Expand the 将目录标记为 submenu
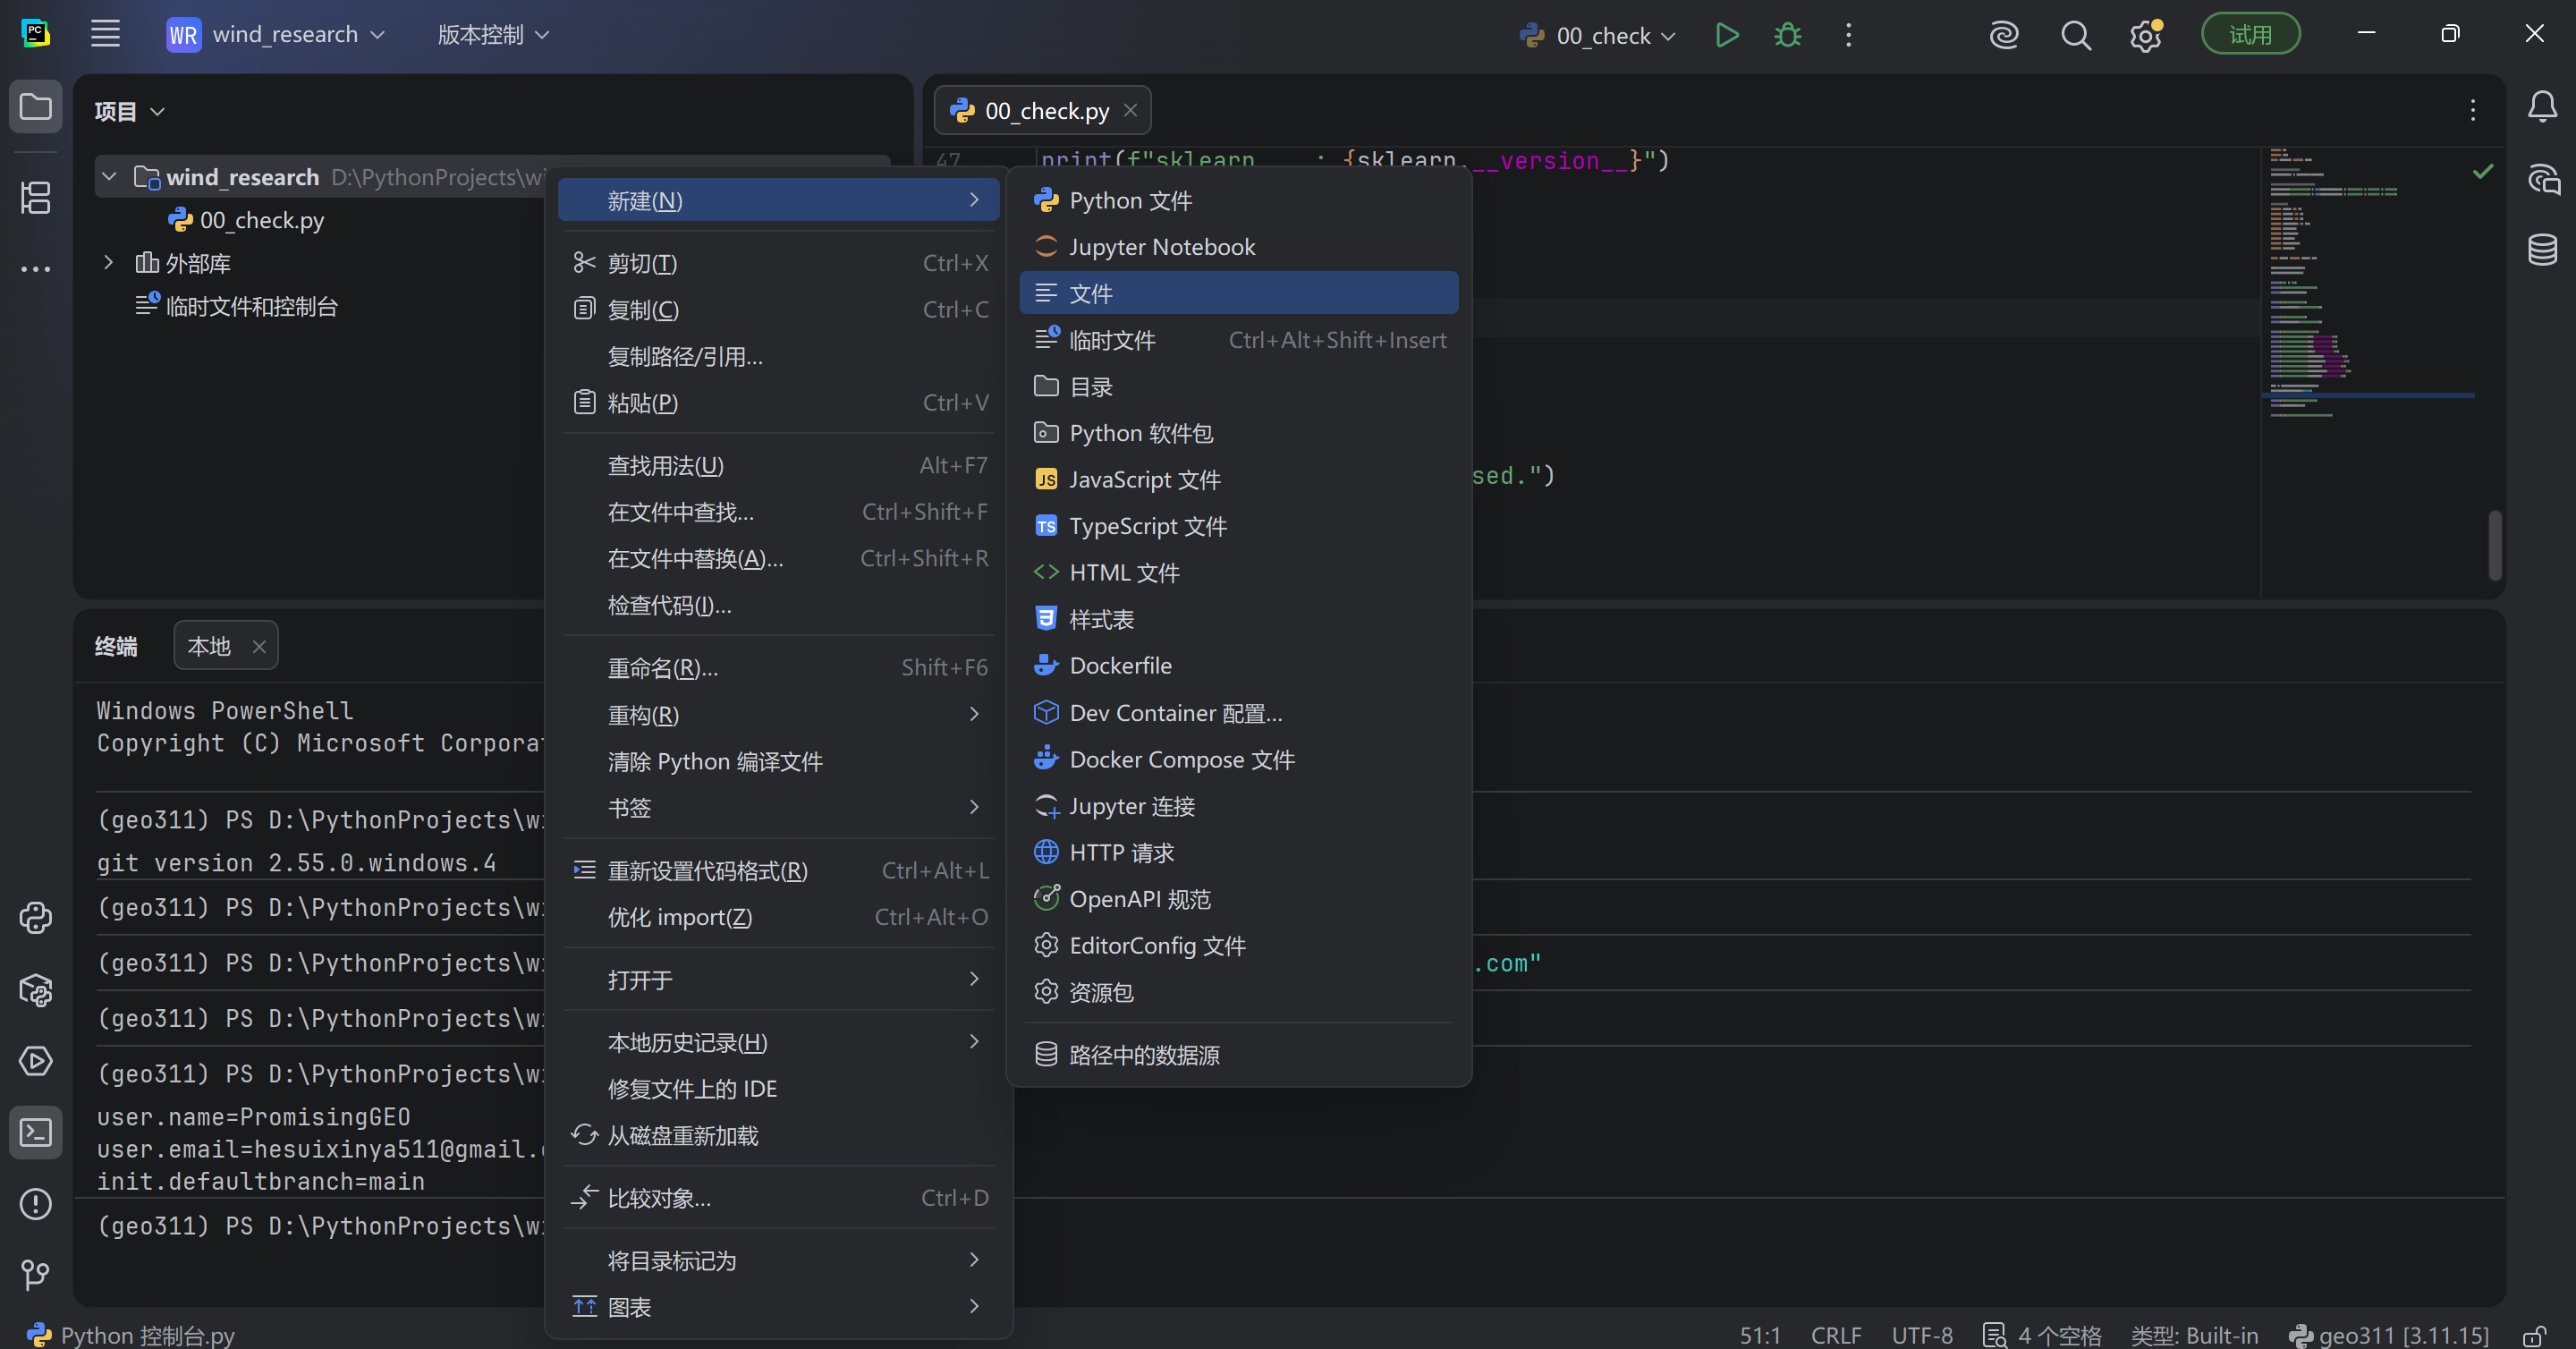2576x1349 pixels. pyautogui.click(x=780, y=1260)
